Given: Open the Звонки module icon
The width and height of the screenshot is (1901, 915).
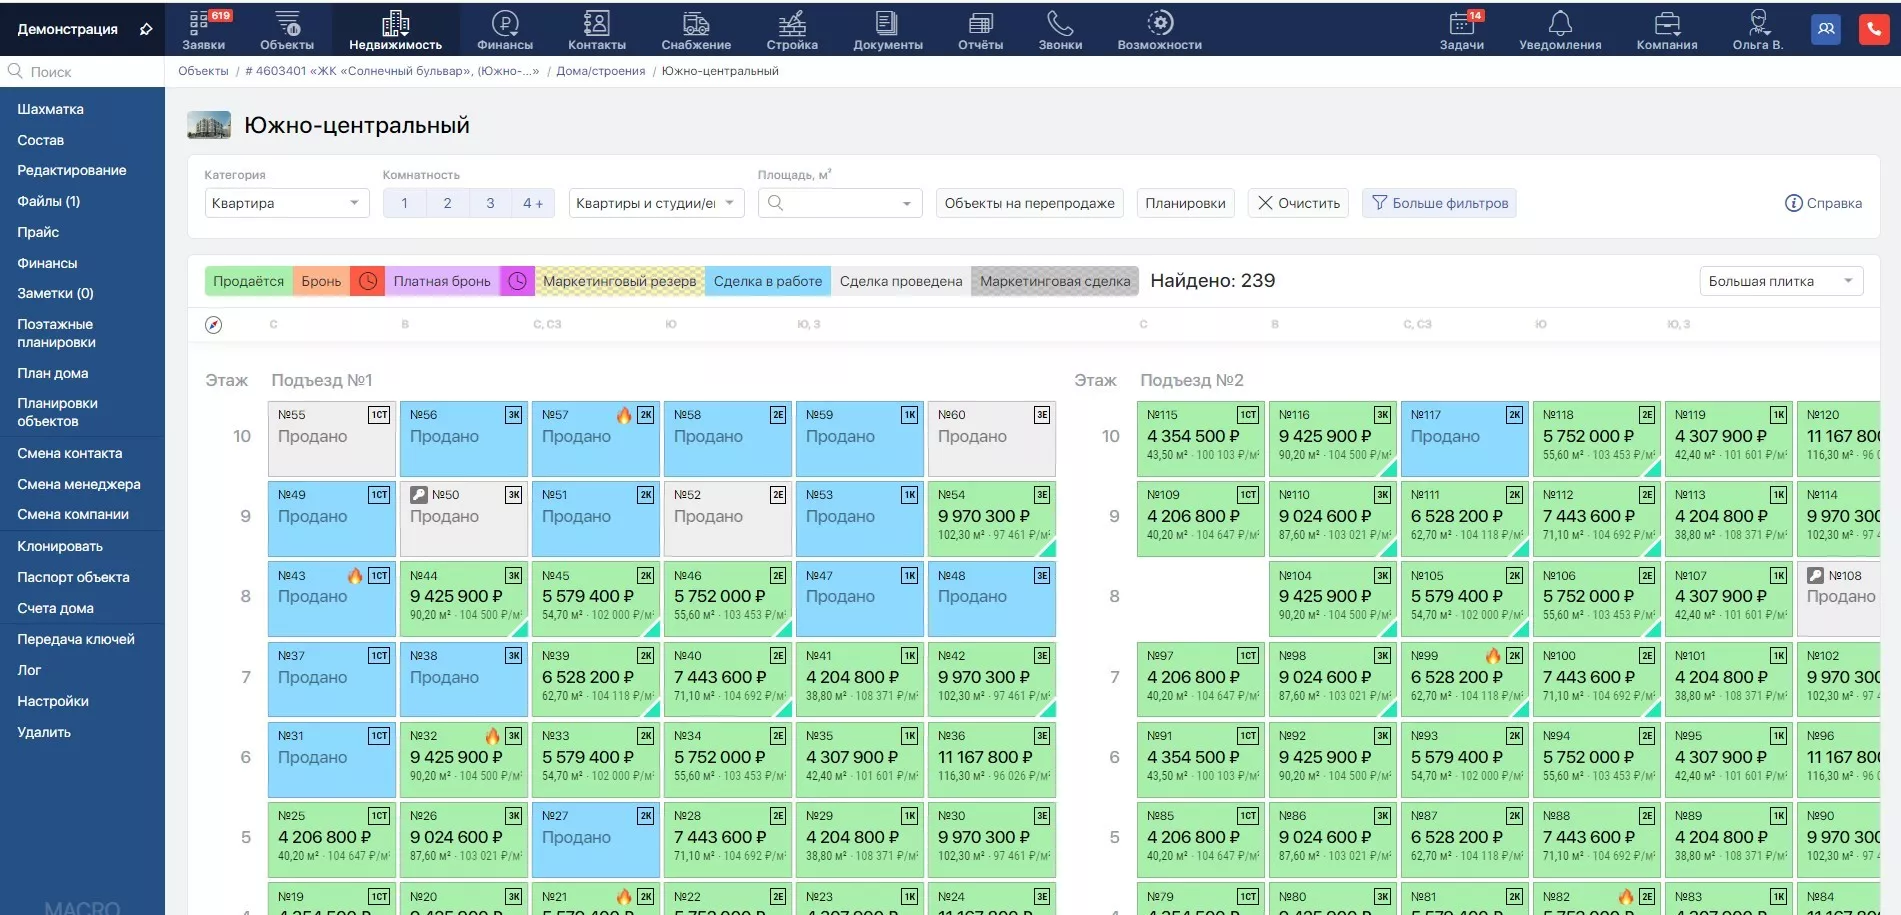Looking at the screenshot, I should coord(1060,28).
